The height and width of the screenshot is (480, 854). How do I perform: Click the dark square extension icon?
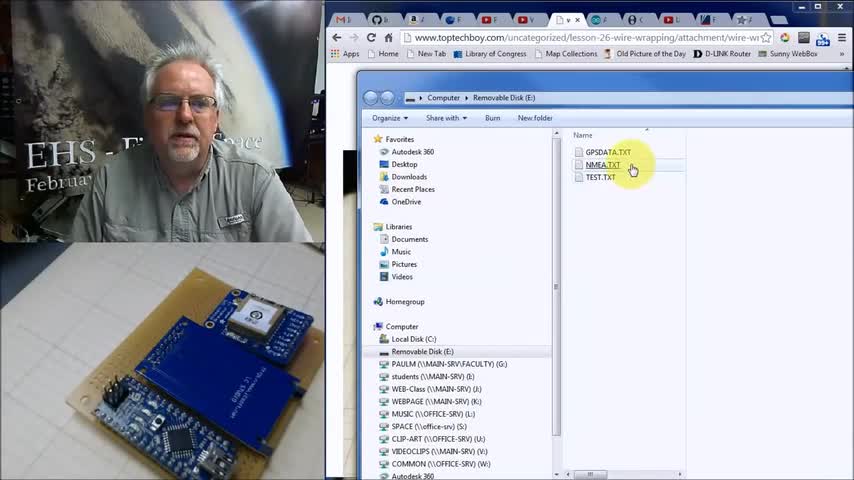tap(804, 37)
